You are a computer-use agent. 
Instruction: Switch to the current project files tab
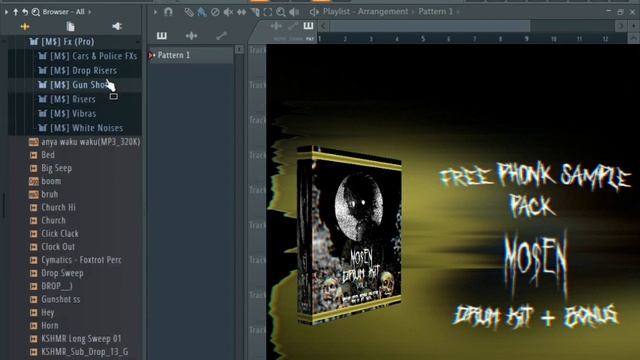click(x=71, y=27)
